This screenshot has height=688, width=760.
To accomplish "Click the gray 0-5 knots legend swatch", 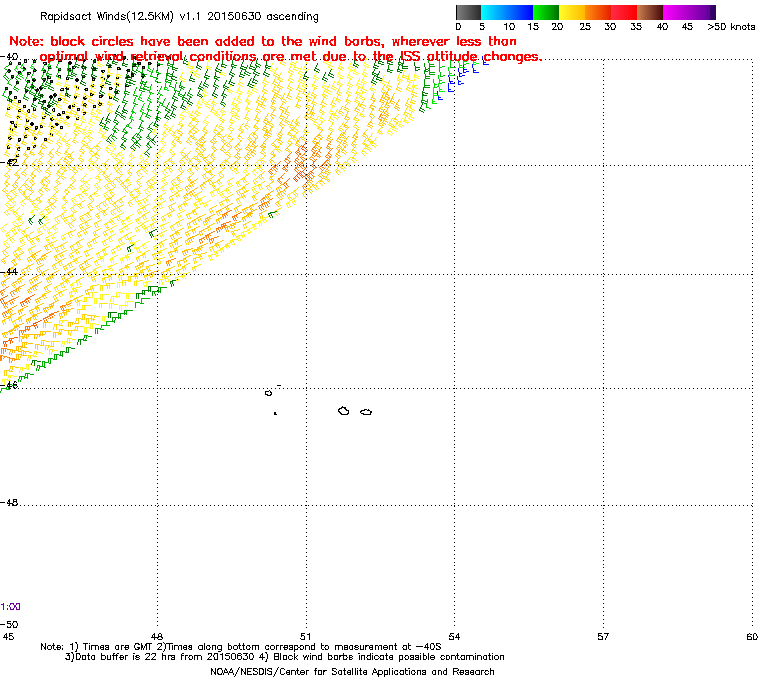I will tap(468, 12).
